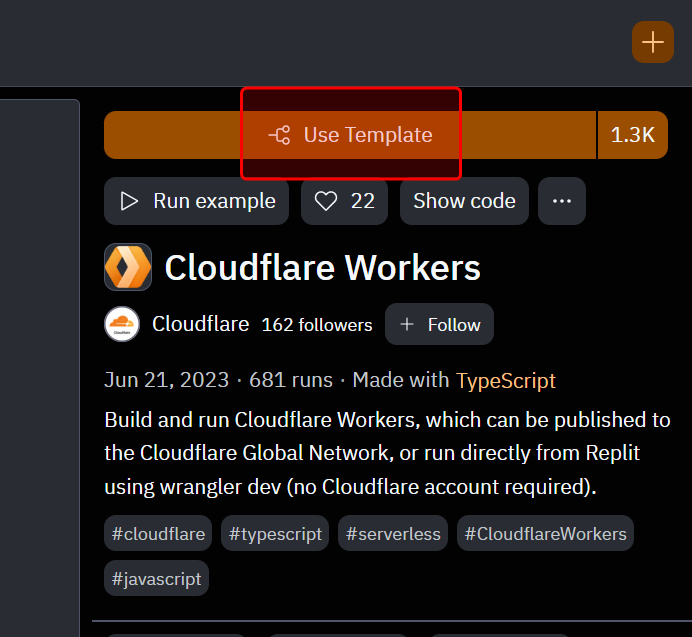This screenshot has height=637, width=692.
Task: Choose the #javascript tag
Action: [156, 578]
